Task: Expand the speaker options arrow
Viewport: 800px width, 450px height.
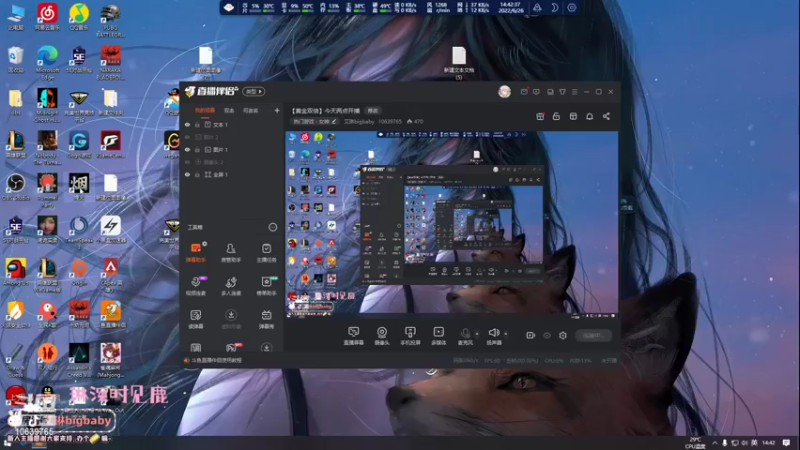Action: [x=505, y=334]
